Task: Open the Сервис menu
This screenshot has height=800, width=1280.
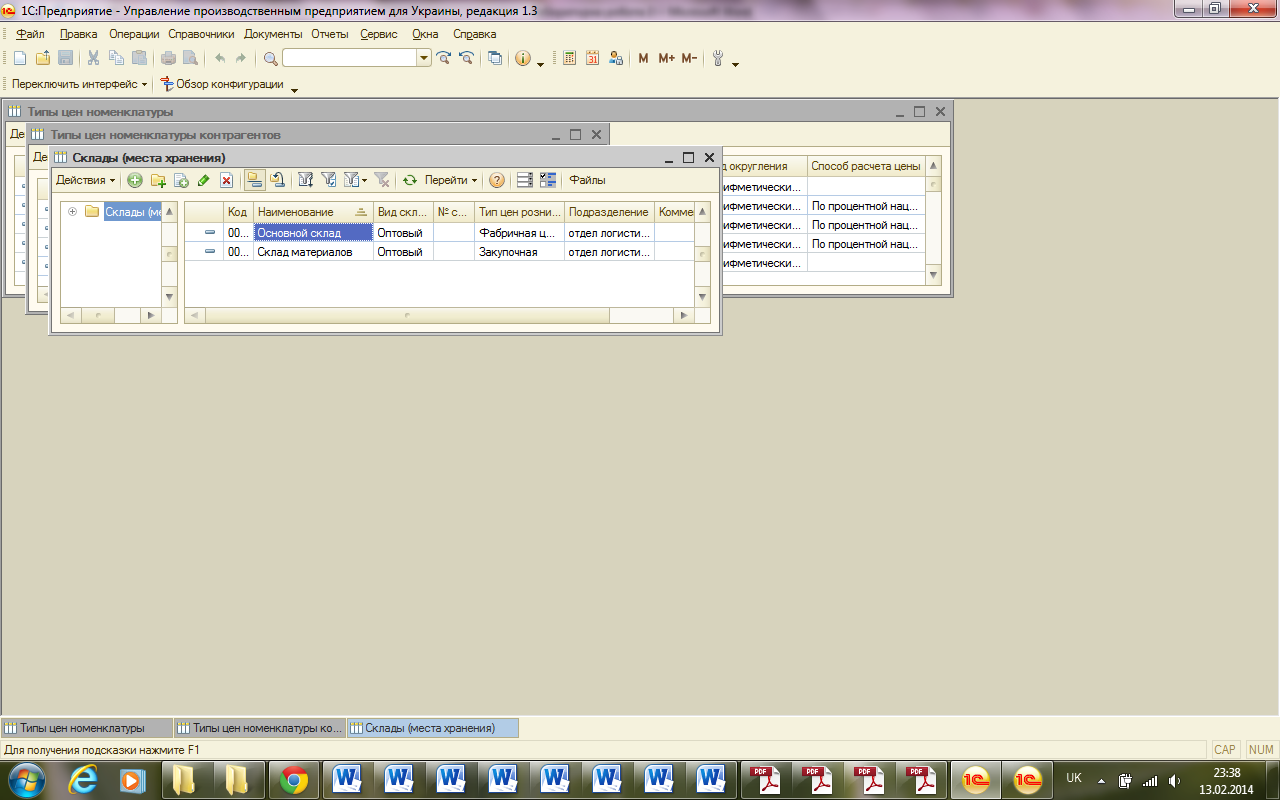Action: point(379,34)
